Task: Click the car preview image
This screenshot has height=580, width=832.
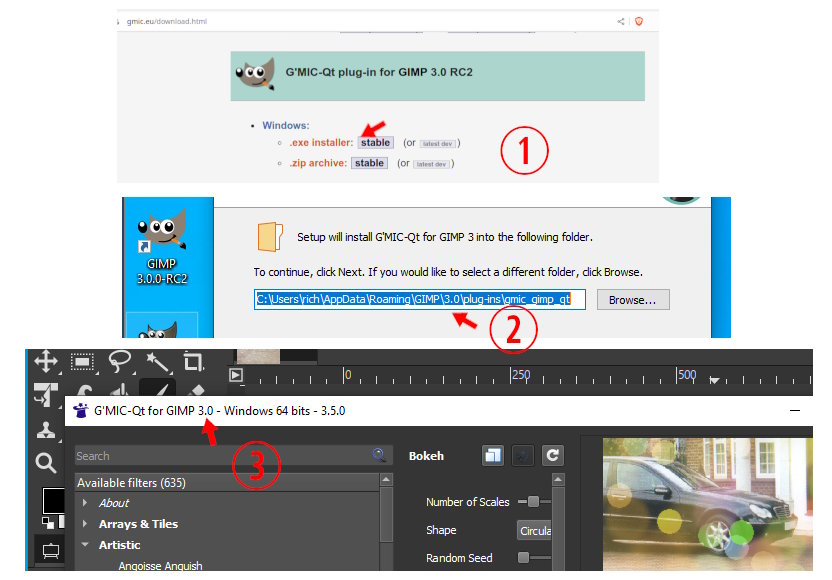Action: point(707,504)
